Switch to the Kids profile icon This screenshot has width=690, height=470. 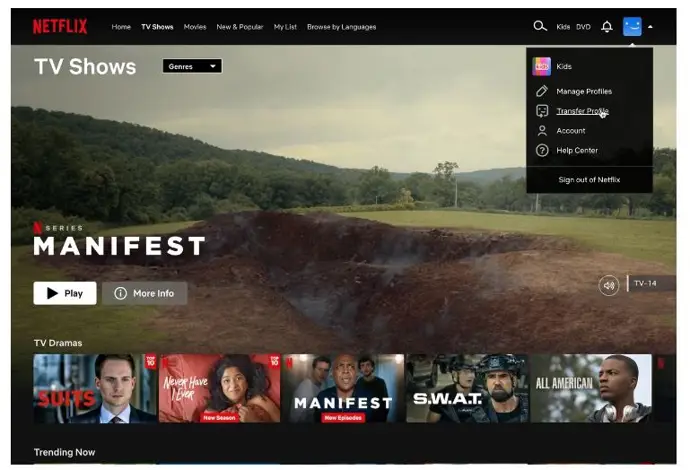pyautogui.click(x=542, y=66)
